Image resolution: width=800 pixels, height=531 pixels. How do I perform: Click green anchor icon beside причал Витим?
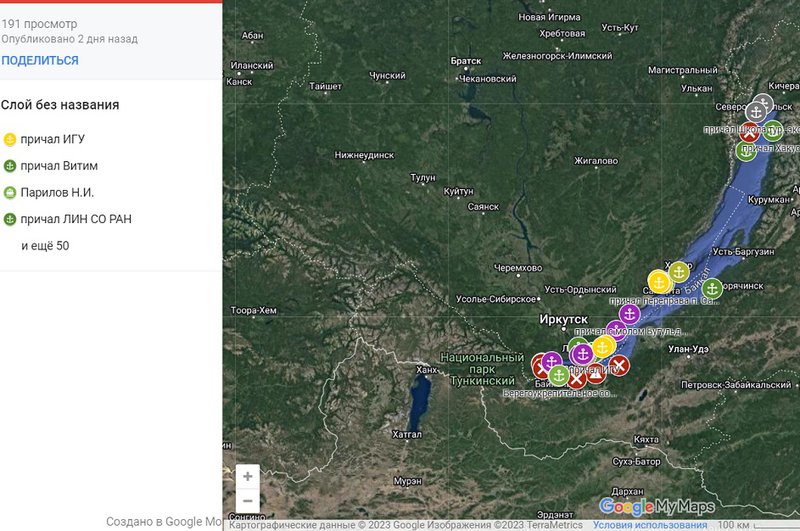(10, 166)
